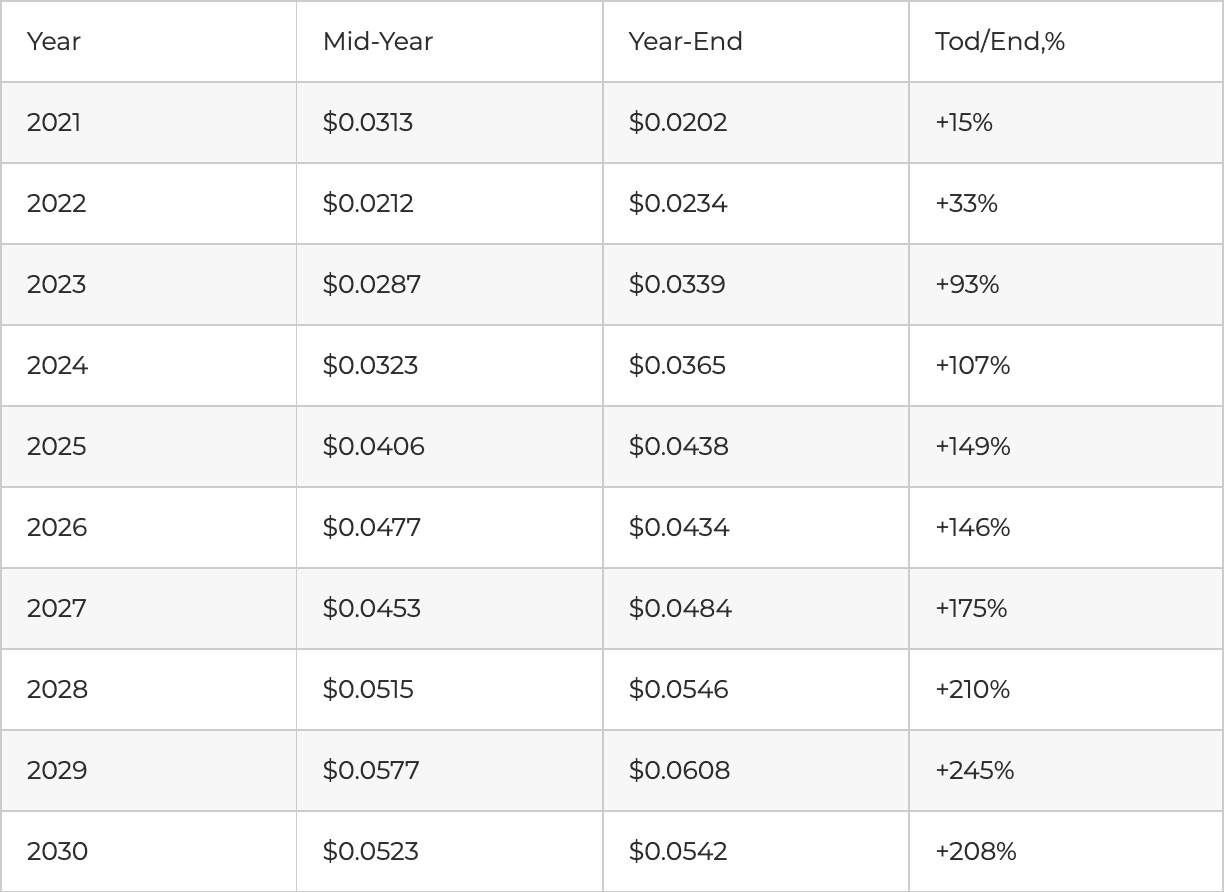
Task: Click the Year-End column header
Action: [x=685, y=42]
